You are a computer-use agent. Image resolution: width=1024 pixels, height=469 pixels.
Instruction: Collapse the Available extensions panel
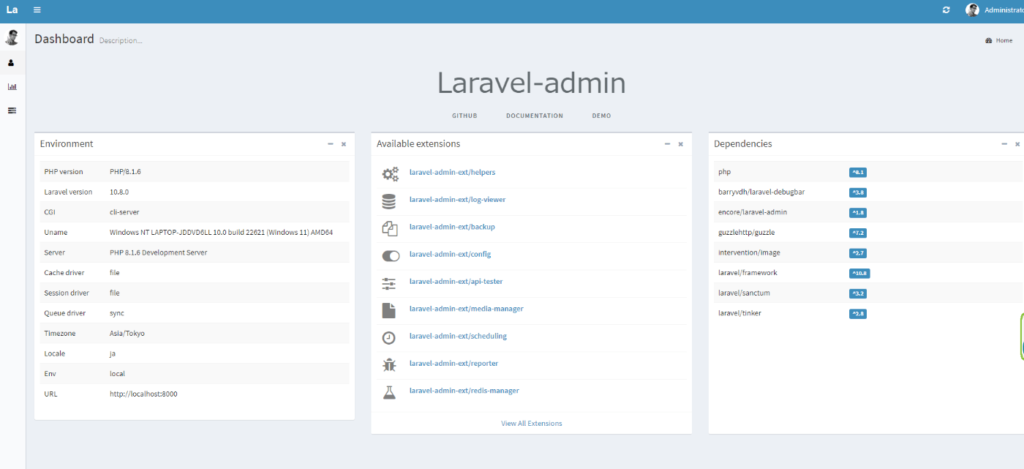(667, 144)
